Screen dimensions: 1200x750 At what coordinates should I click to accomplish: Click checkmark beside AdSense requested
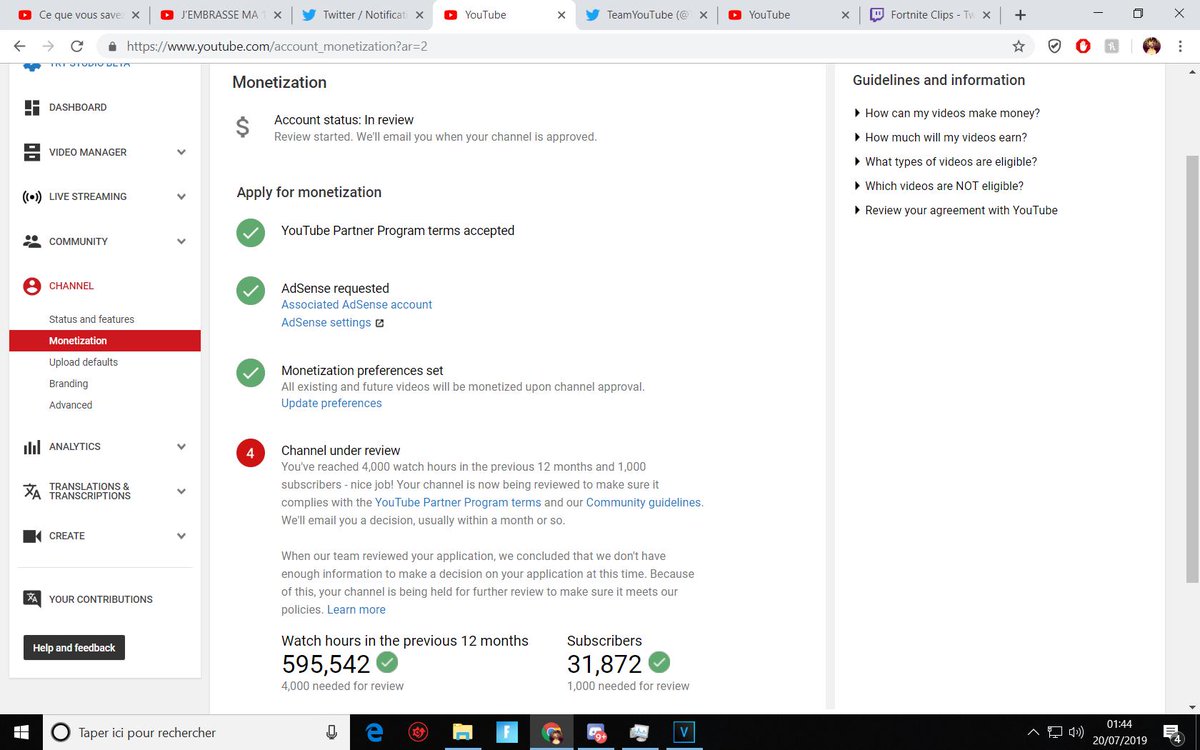click(250, 291)
